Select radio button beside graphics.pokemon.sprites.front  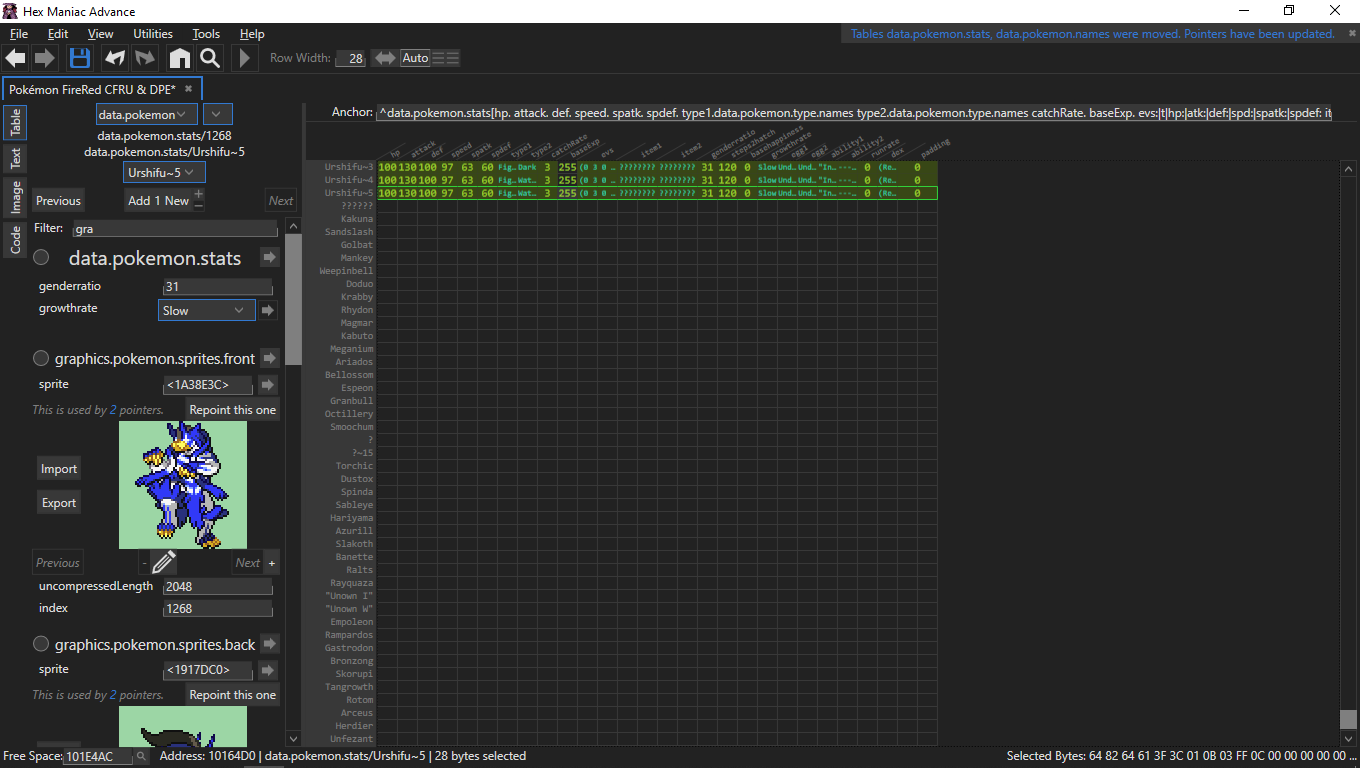[42, 358]
